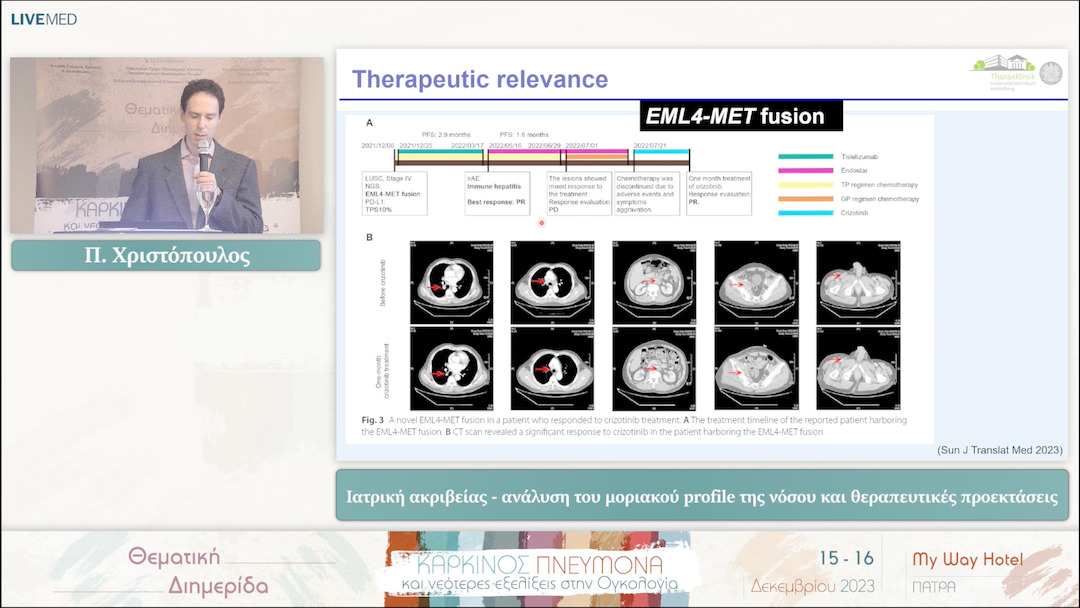Click the TP regimen chemotherapy yellow swatch
The height and width of the screenshot is (608, 1080).
(806, 185)
